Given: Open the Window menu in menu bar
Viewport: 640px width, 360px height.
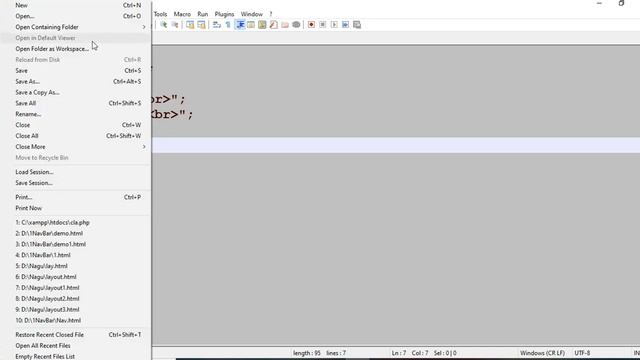Looking at the screenshot, I should (x=251, y=14).
